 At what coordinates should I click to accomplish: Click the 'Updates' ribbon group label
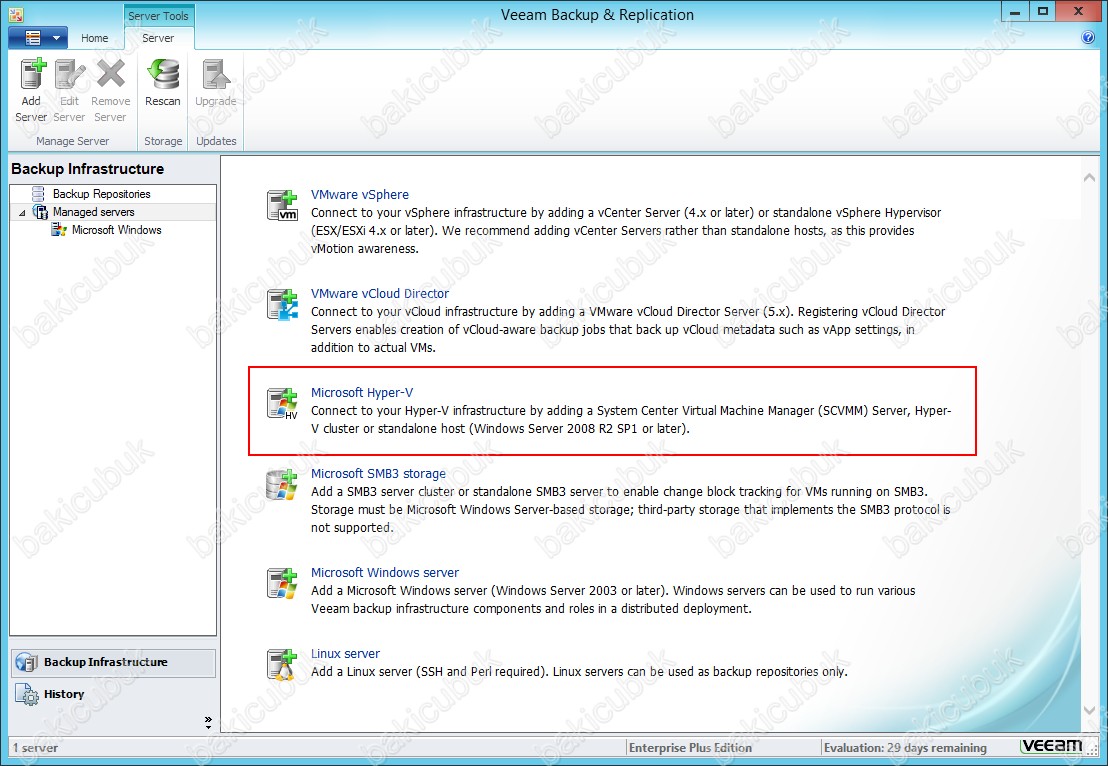[216, 141]
